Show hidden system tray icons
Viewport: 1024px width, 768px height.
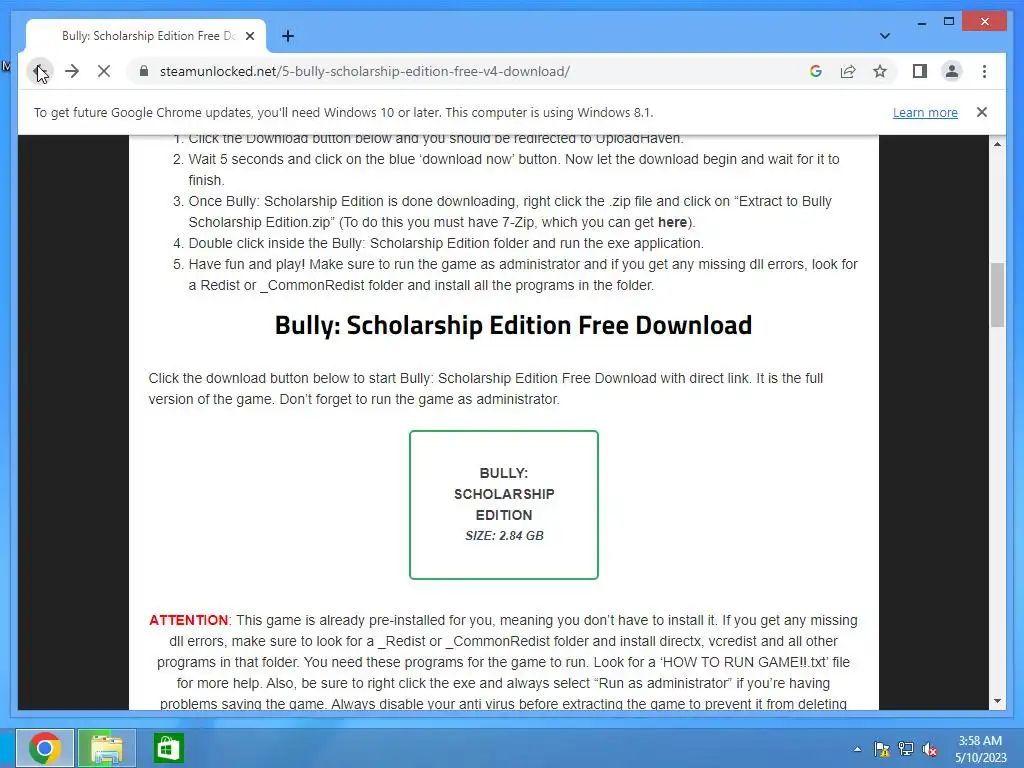click(x=857, y=749)
